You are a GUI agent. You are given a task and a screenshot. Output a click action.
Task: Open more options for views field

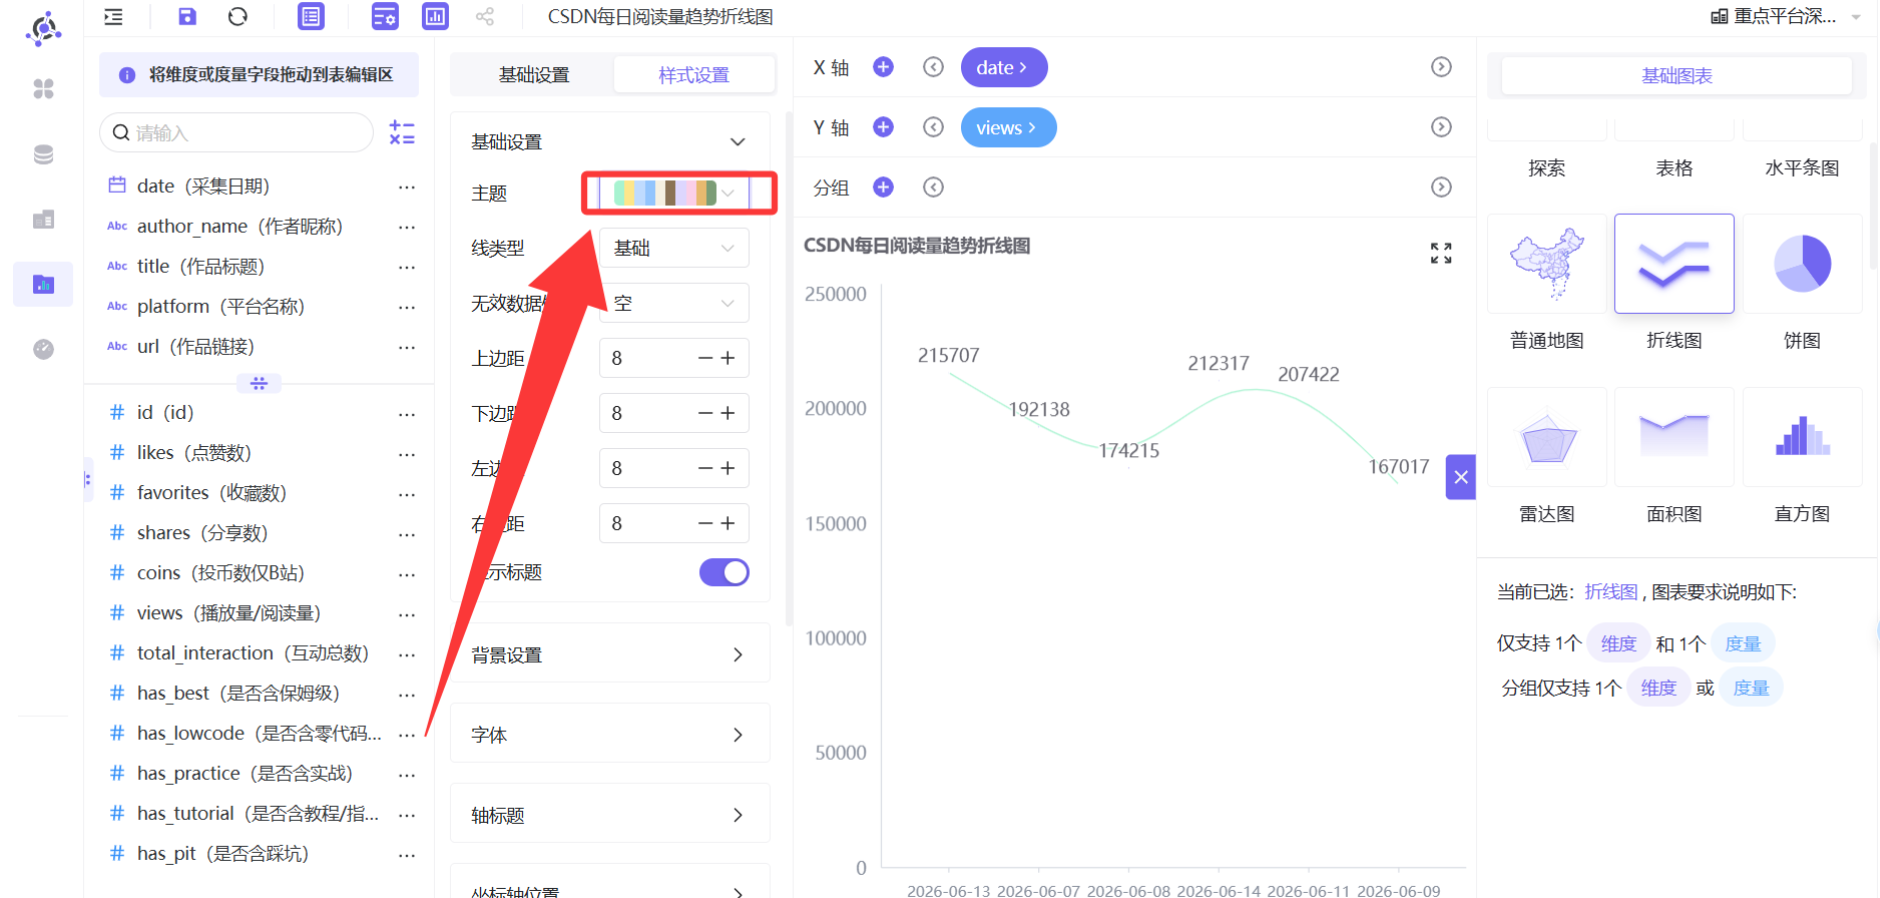click(406, 614)
